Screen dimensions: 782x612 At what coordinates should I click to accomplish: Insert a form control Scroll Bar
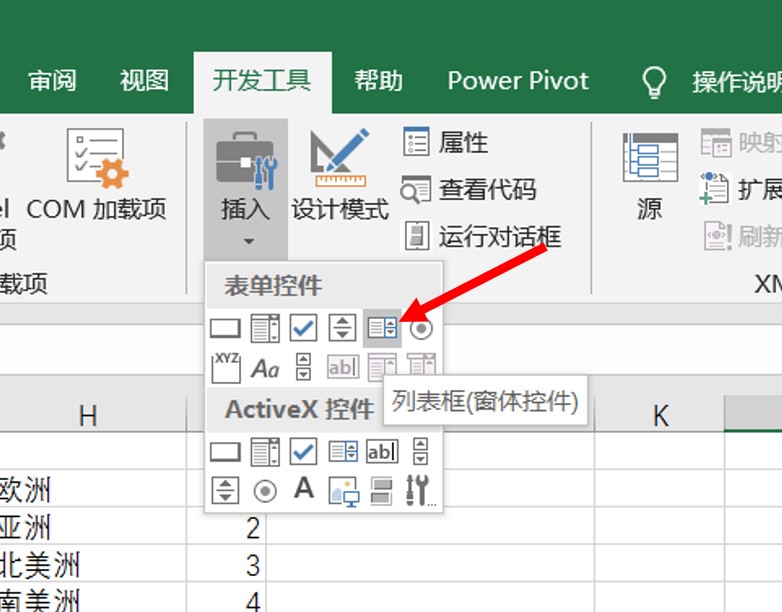(303, 367)
